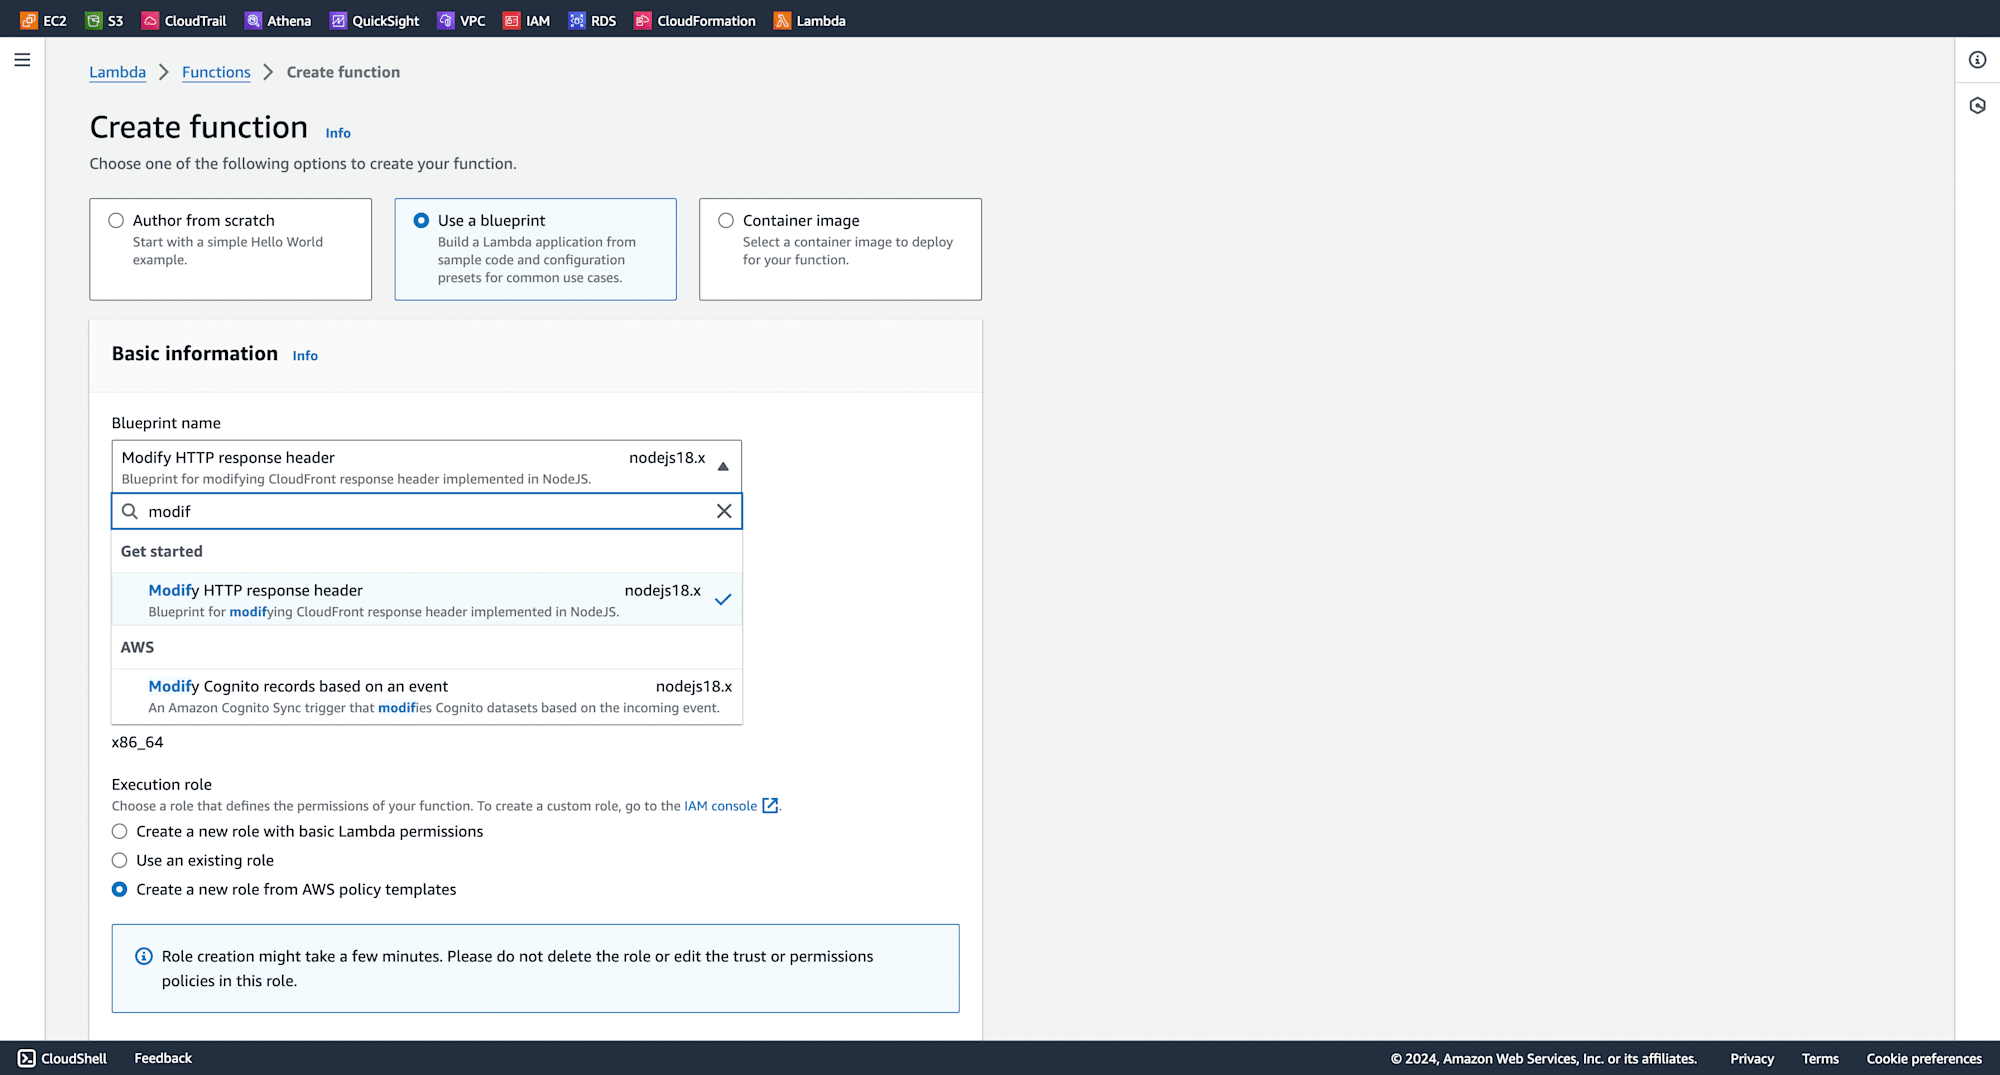The width and height of the screenshot is (2000, 1075).
Task: Click the AWS group heading
Action: 137,647
